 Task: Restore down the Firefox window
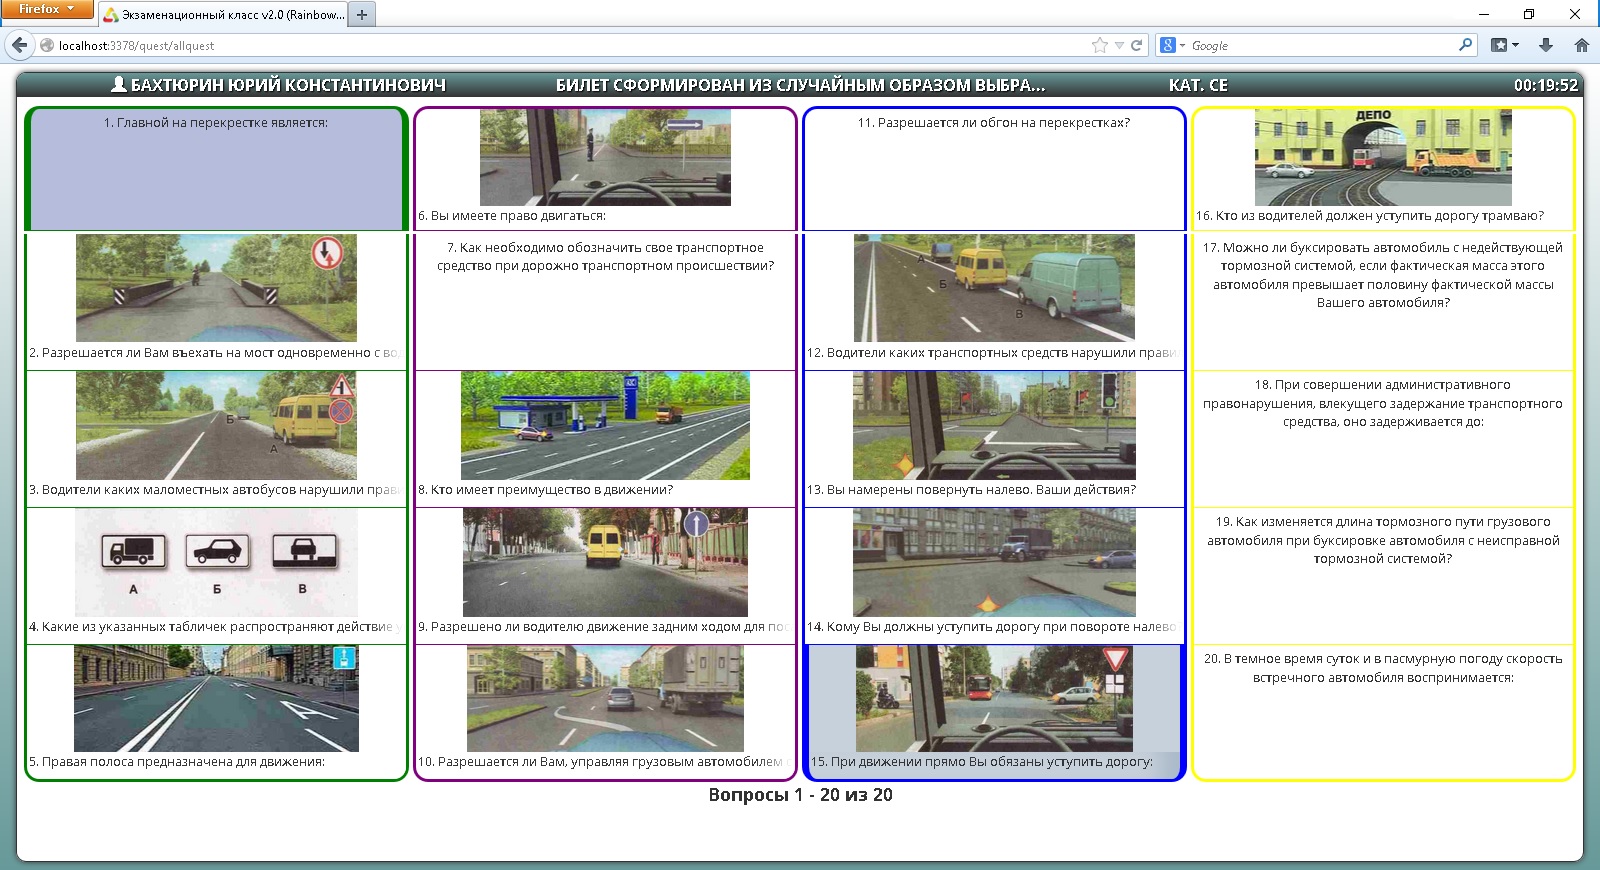tap(1529, 13)
